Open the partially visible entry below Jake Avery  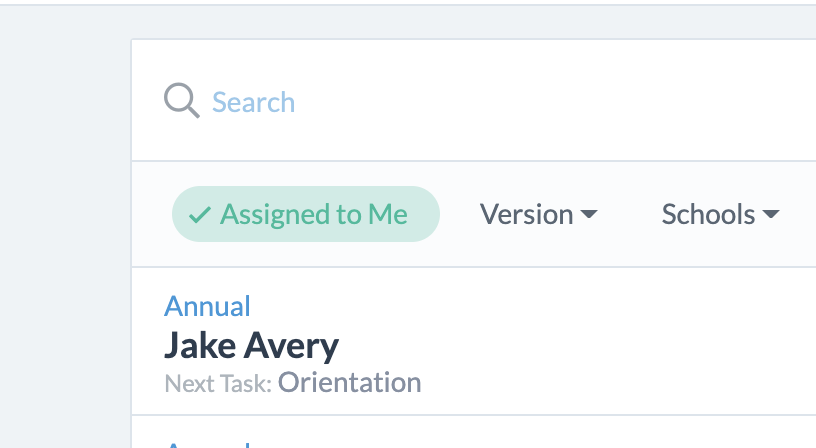pyautogui.click(x=207, y=442)
